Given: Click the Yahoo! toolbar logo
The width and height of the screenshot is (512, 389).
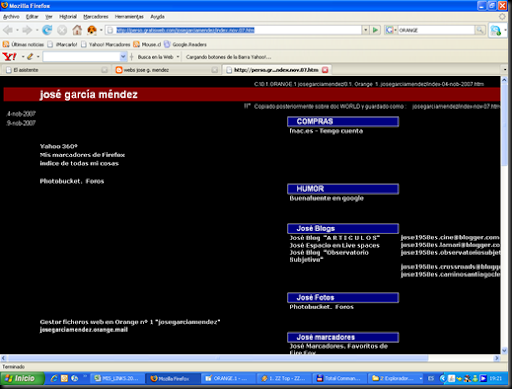Looking at the screenshot, I should [x=10, y=57].
